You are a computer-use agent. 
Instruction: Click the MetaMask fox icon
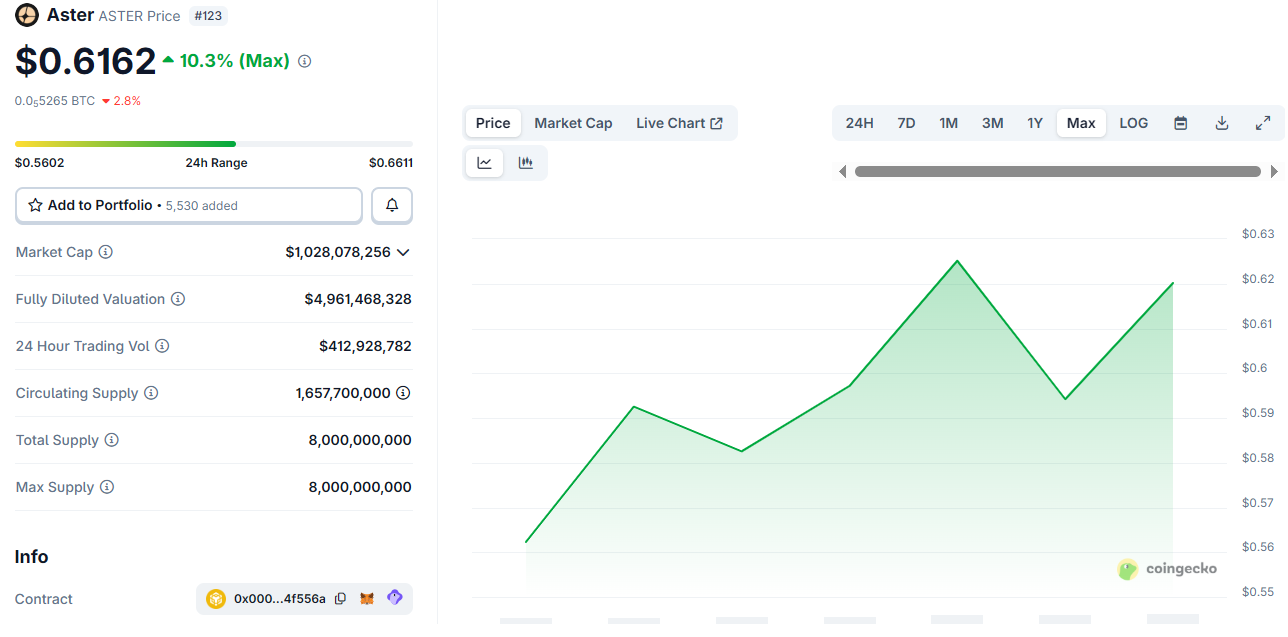(x=367, y=599)
